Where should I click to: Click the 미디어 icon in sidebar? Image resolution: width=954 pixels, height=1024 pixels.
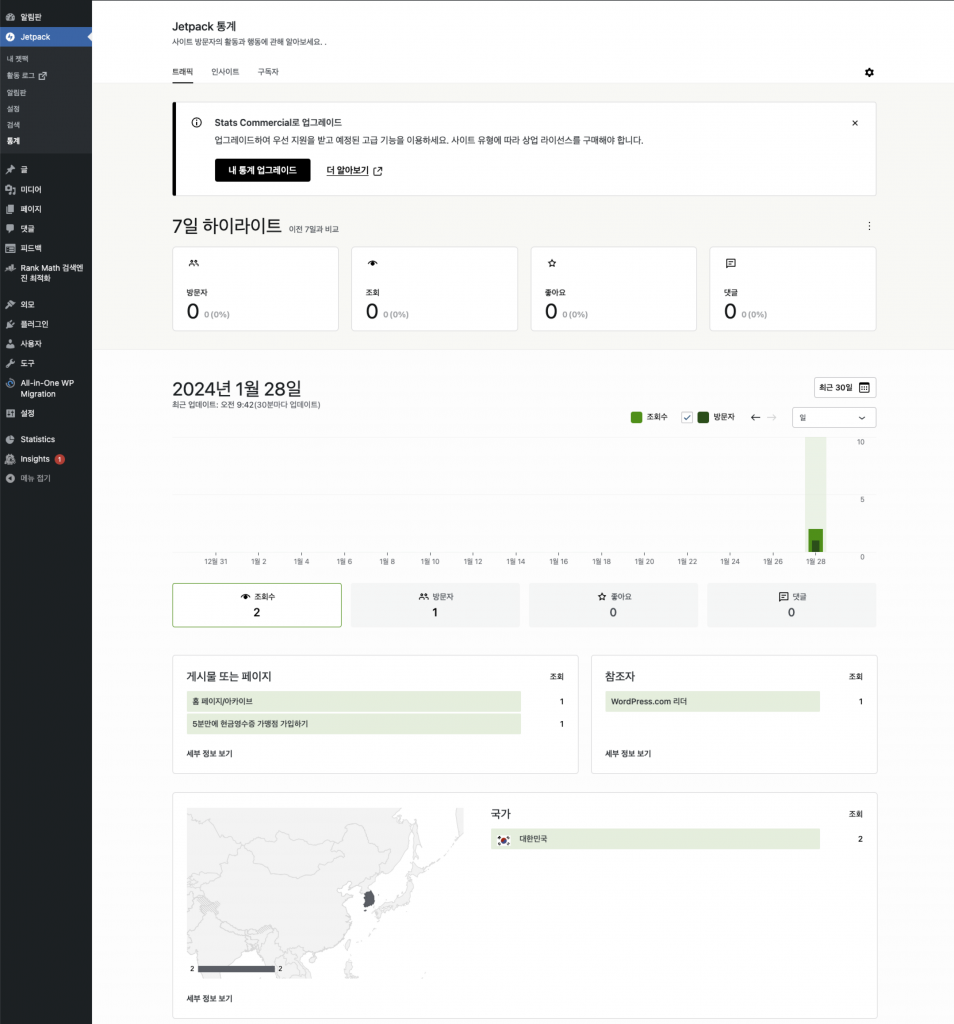(x=10, y=189)
